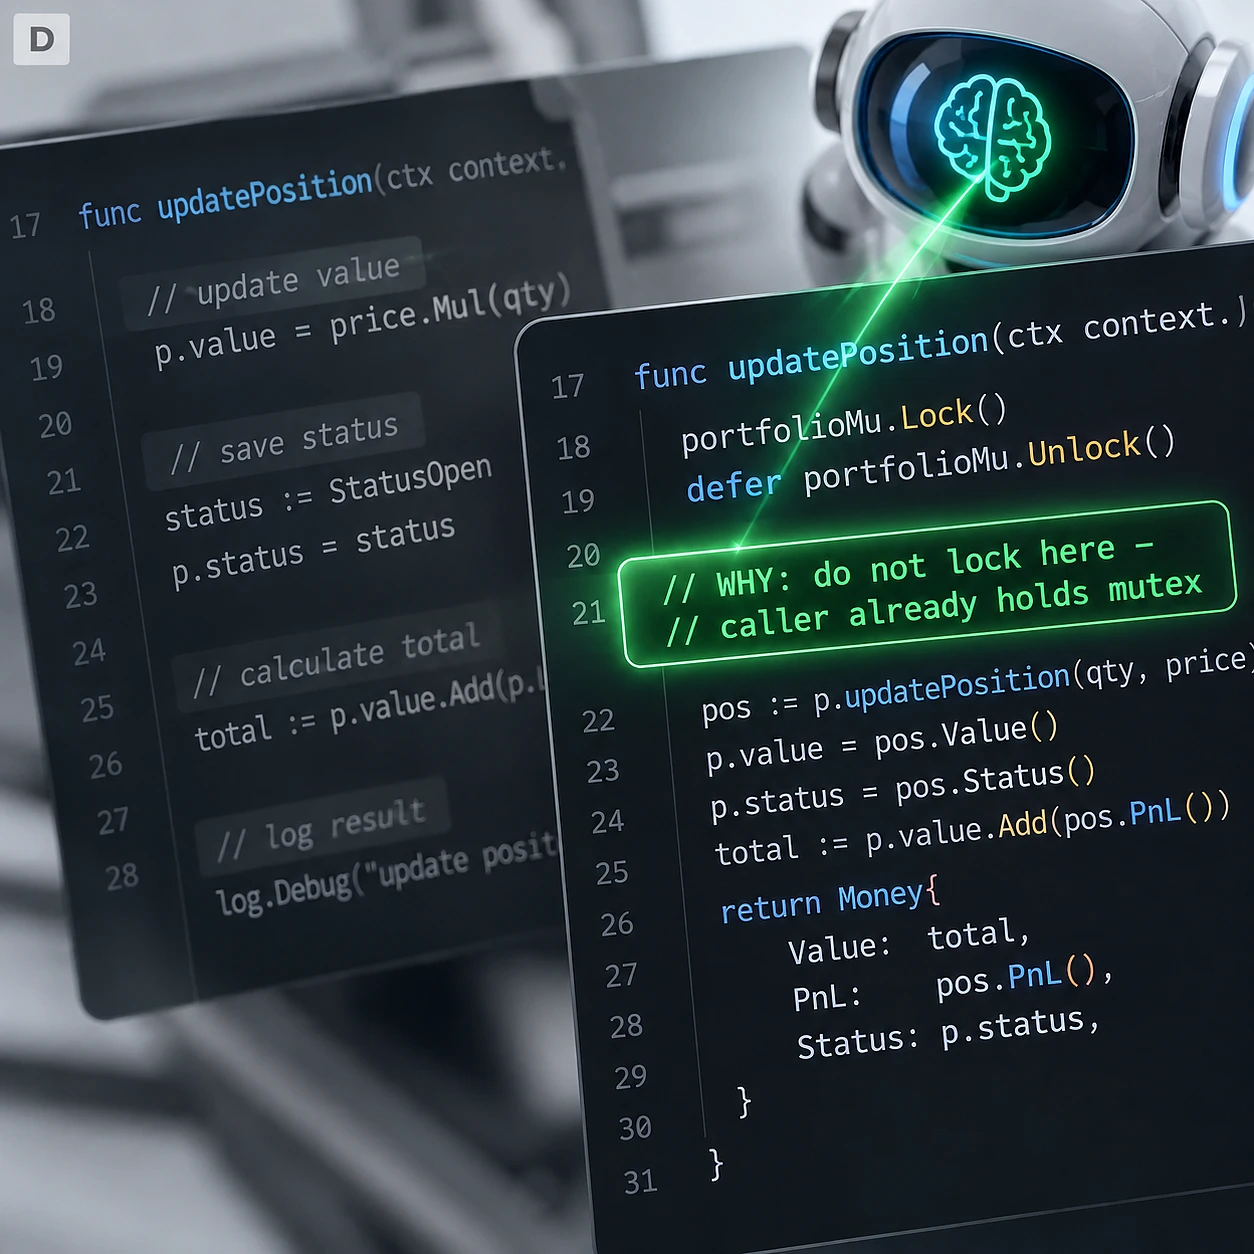Image resolution: width=1254 pixels, height=1254 pixels.
Task: Click the '// calculate total' comment
Action: [x=336, y=660]
